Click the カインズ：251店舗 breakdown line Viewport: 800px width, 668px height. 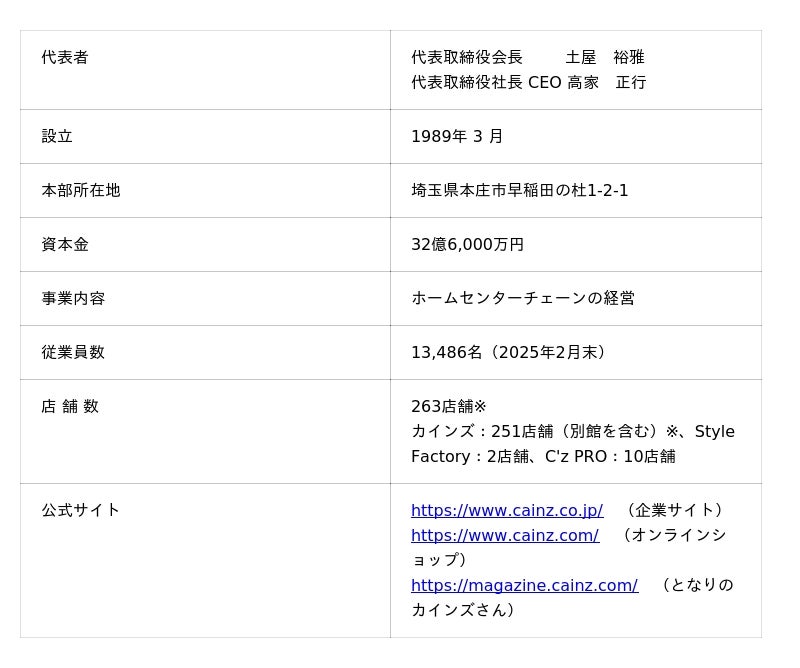pos(572,431)
